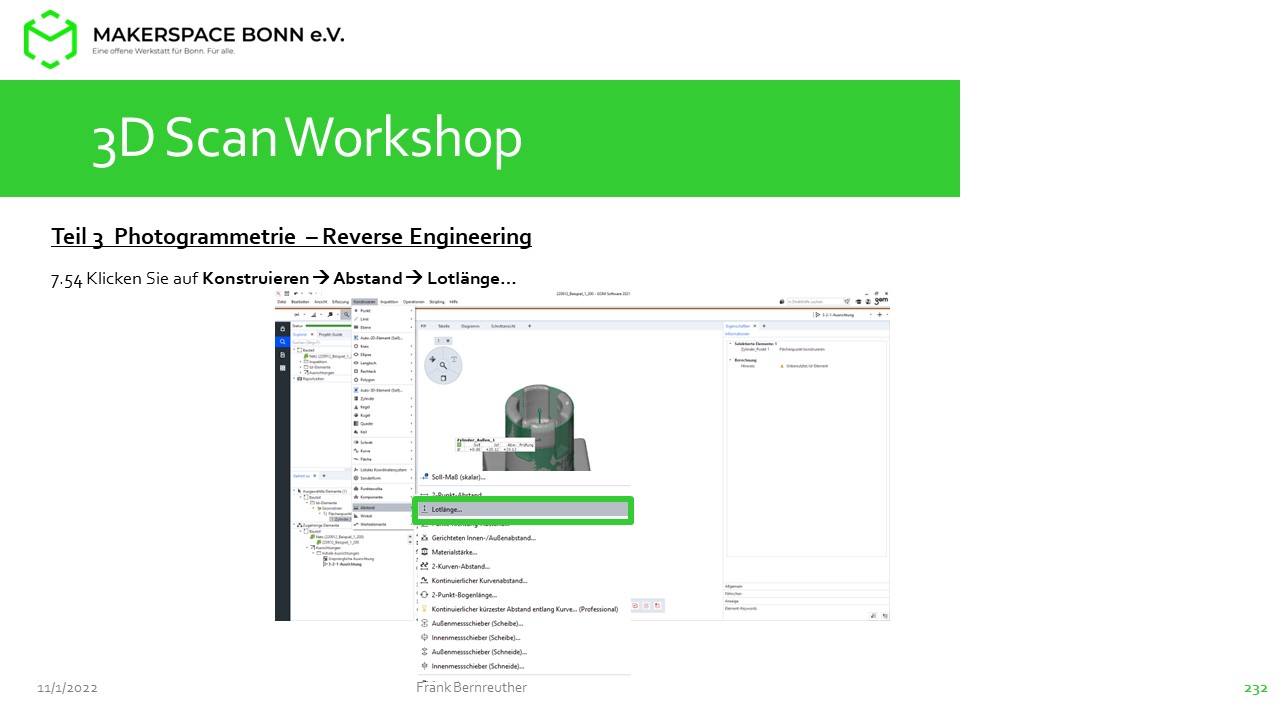Choose 2-Kurven-Abstand... from the submenu

[522, 566]
